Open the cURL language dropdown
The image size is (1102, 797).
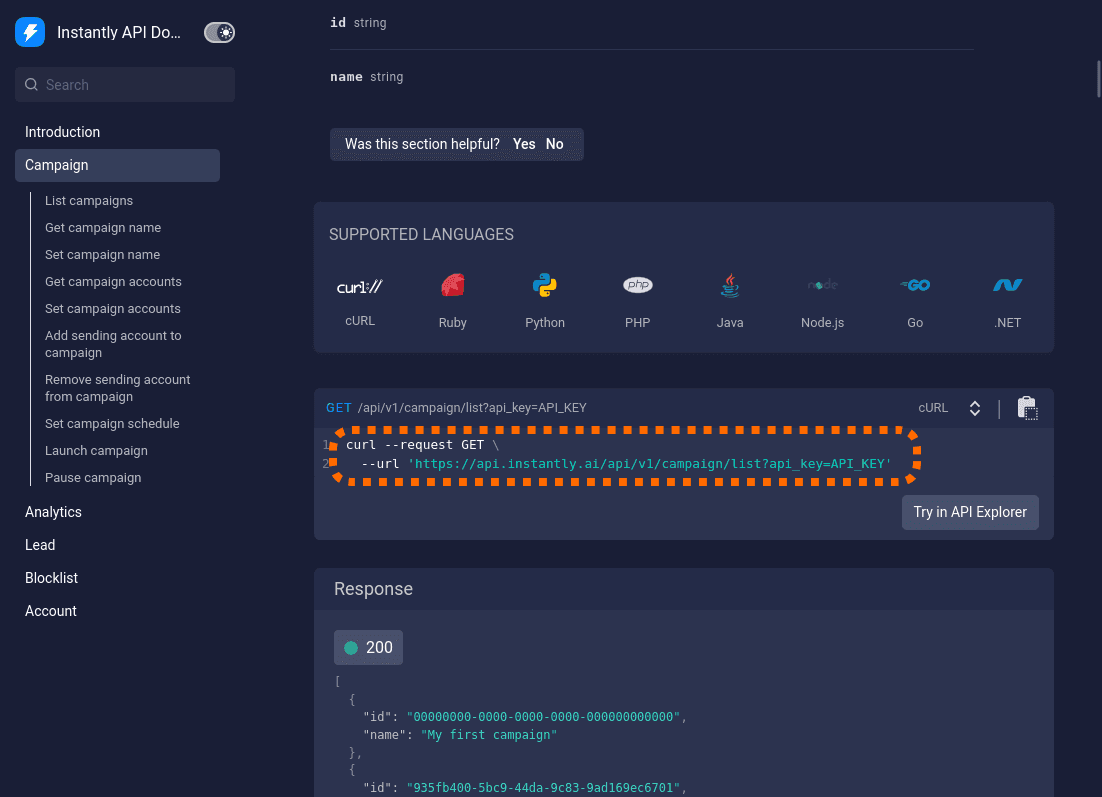pos(948,407)
